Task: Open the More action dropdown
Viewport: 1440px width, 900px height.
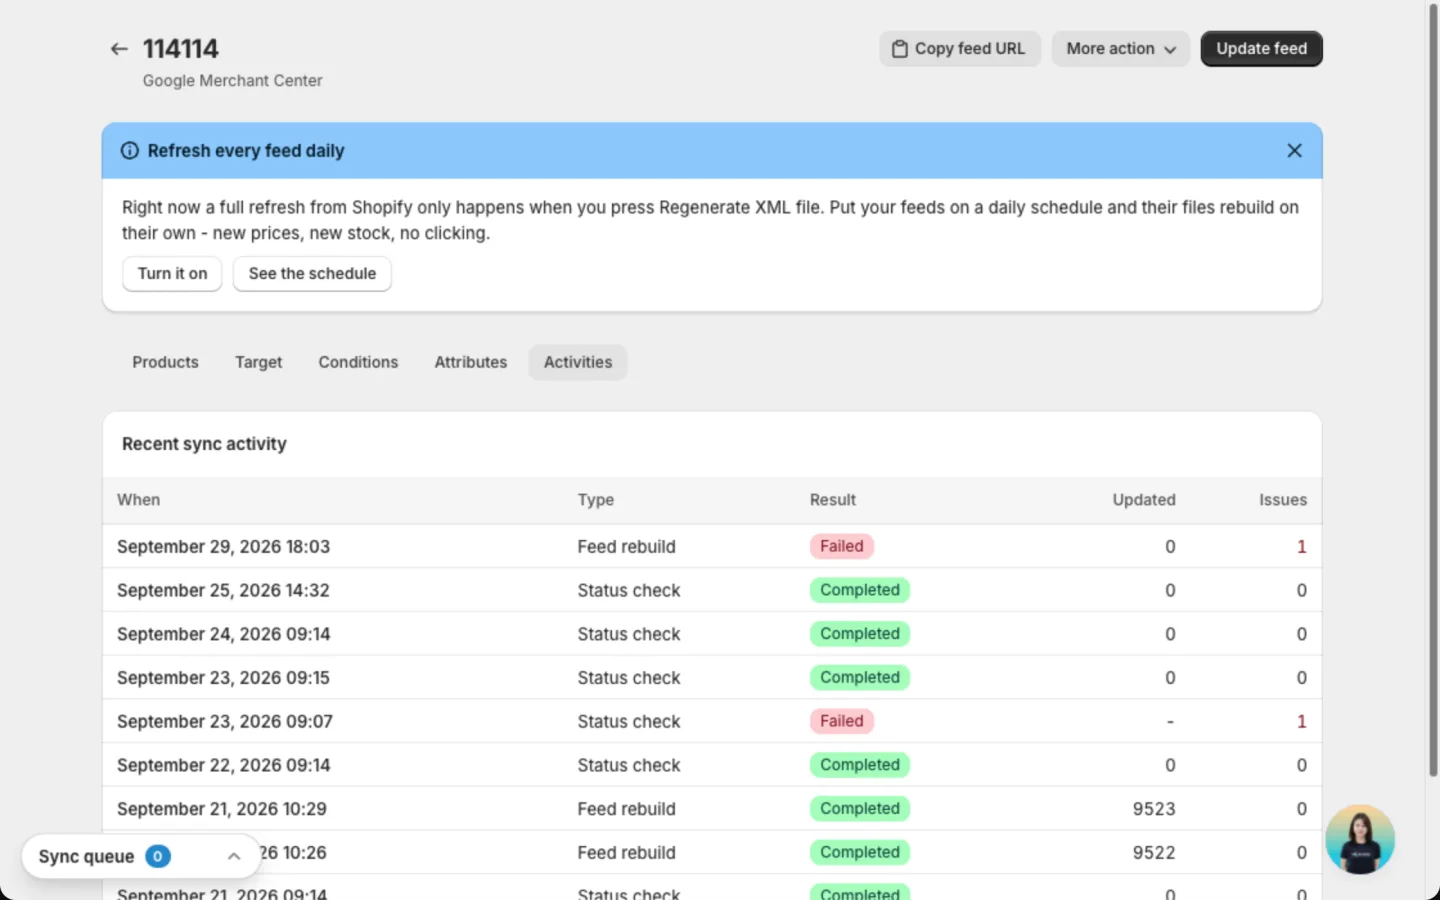Action: click(x=1120, y=49)
